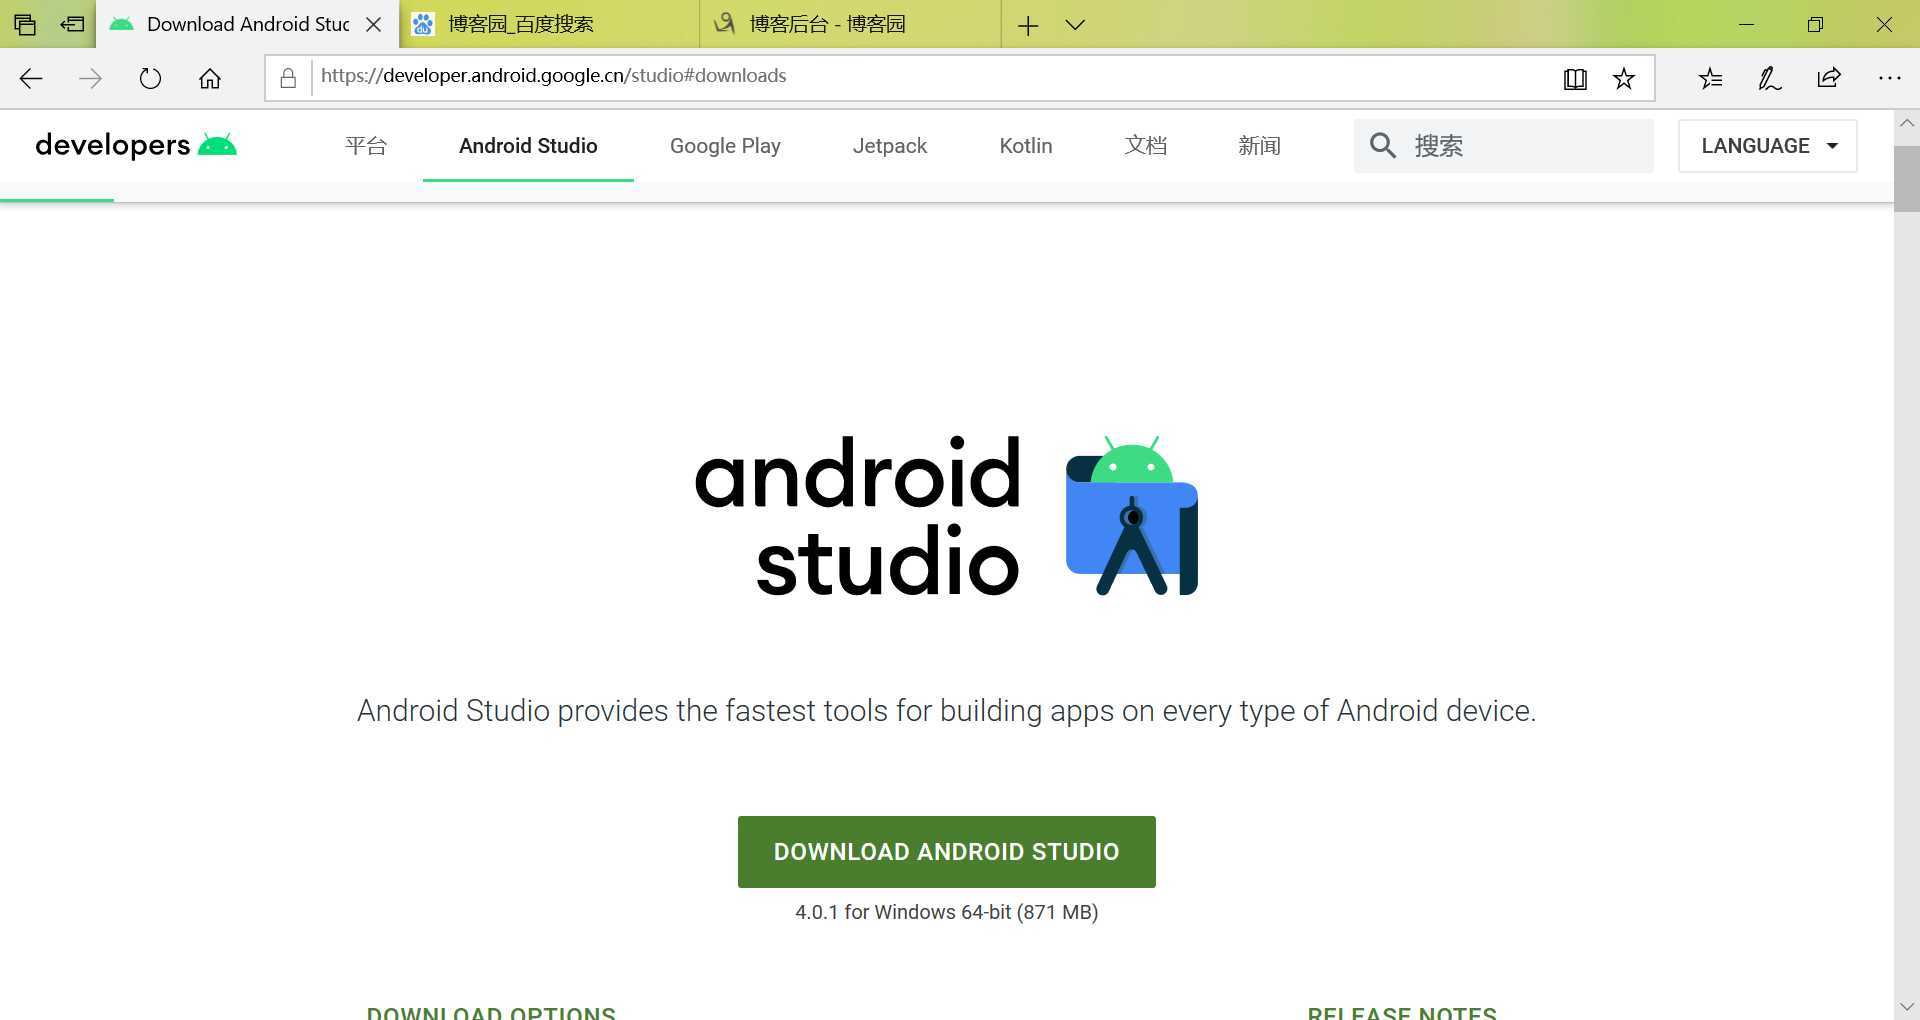The width and height of the screenshot is (1920, 1020).
Task: Click the developers Android logo
Action: (x=136, y=145)
